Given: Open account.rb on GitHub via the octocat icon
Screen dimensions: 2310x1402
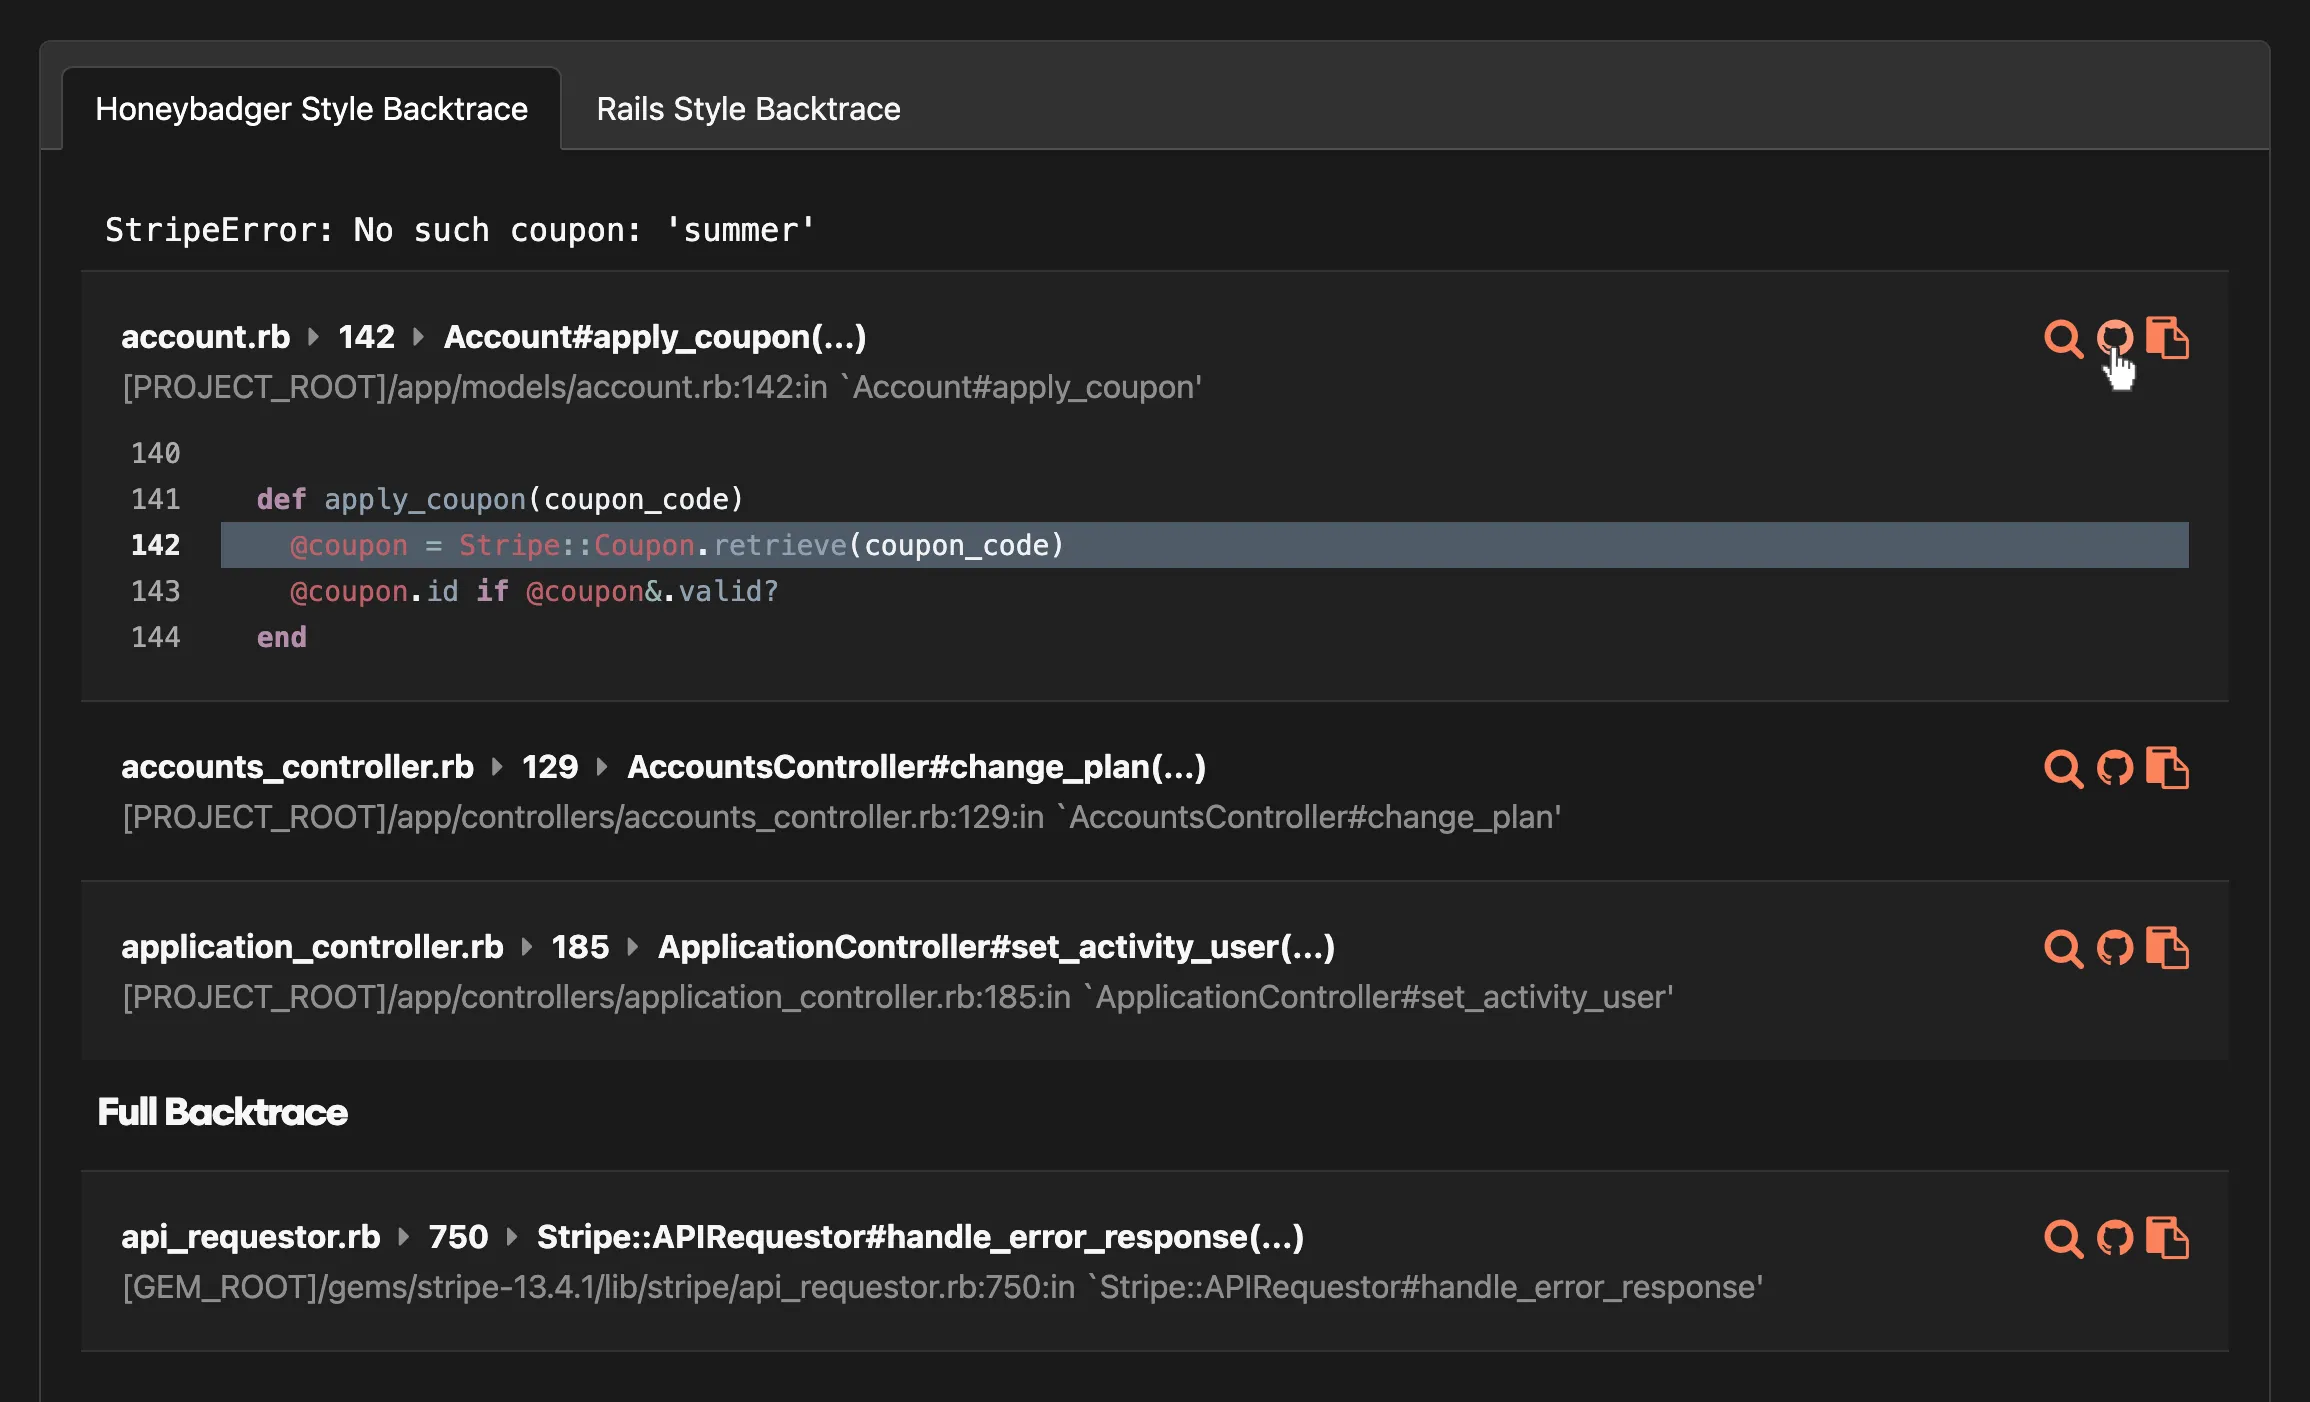Looking at the screenshot, I should coord(2115,338).
